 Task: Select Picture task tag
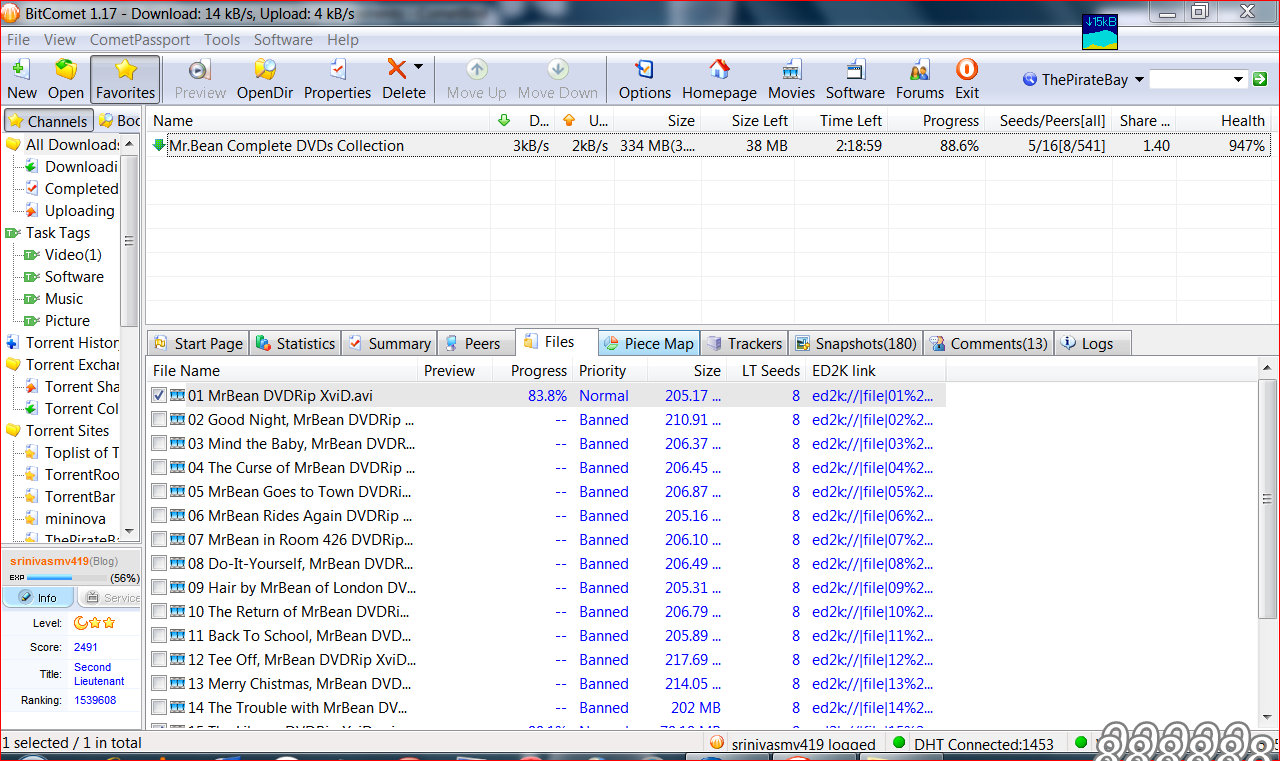56,321
